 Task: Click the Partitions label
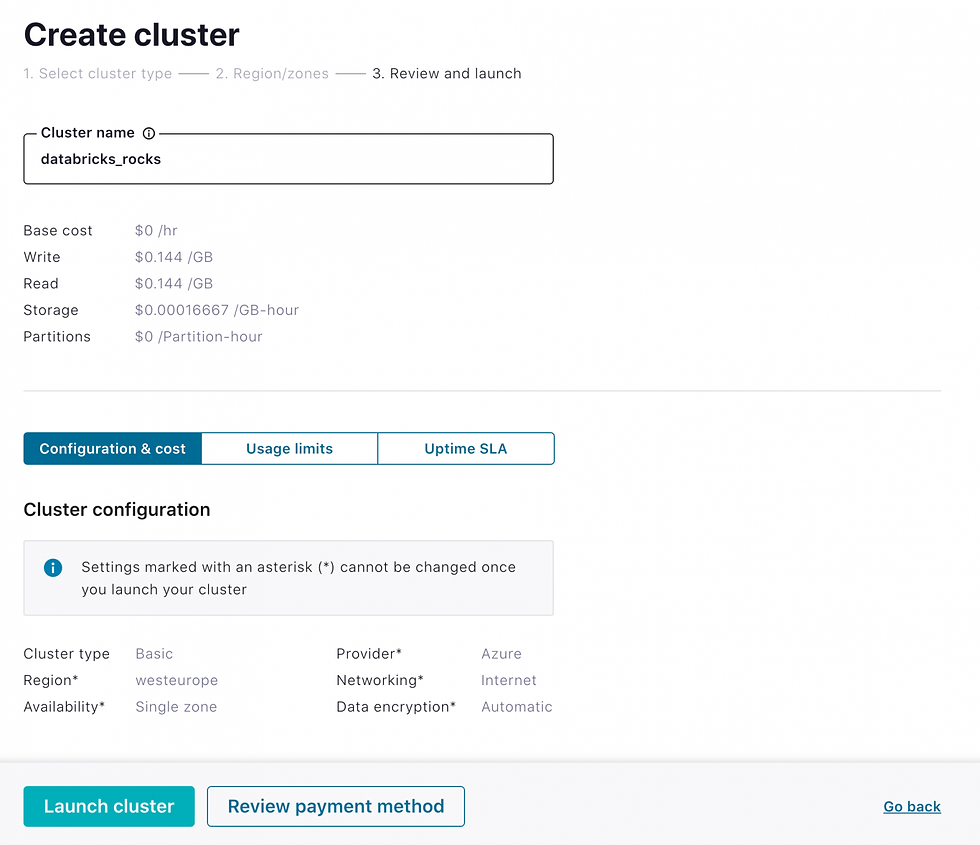click(57, 336)
